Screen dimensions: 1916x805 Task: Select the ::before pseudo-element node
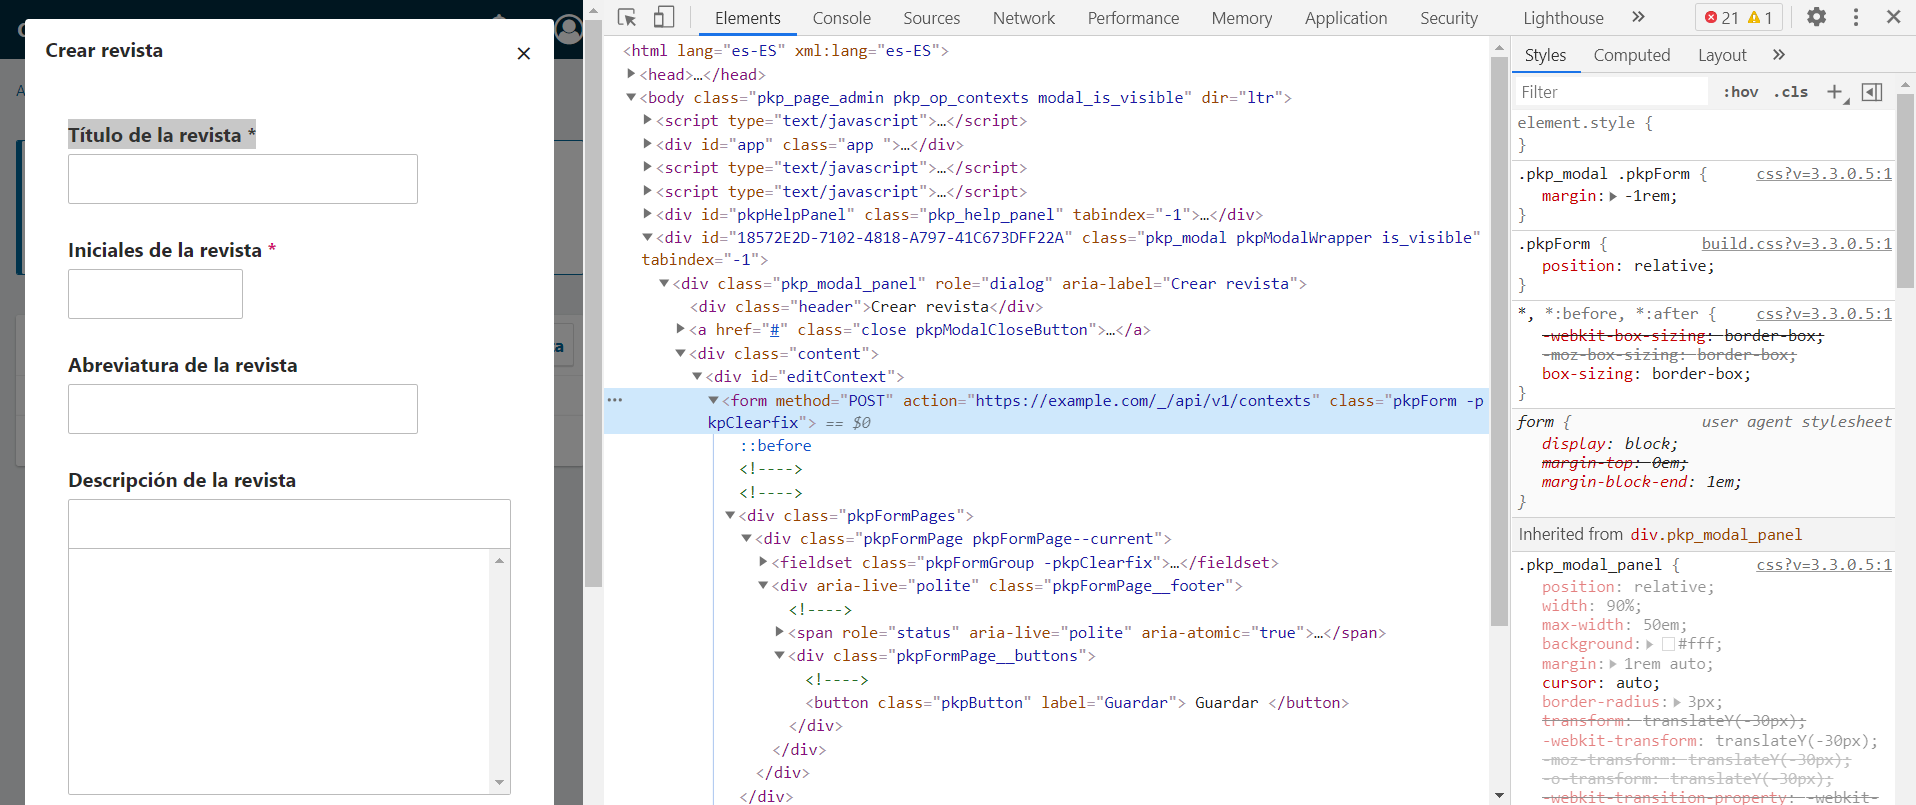point(775,445)
